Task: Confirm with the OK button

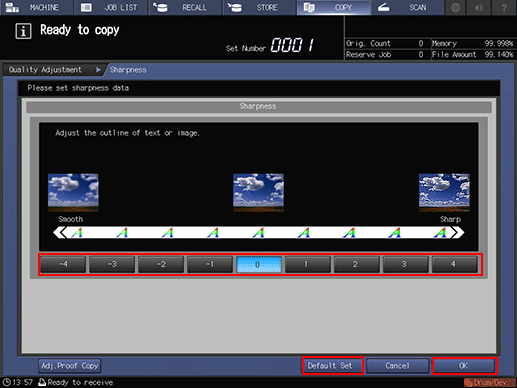Action: point(464,366)
